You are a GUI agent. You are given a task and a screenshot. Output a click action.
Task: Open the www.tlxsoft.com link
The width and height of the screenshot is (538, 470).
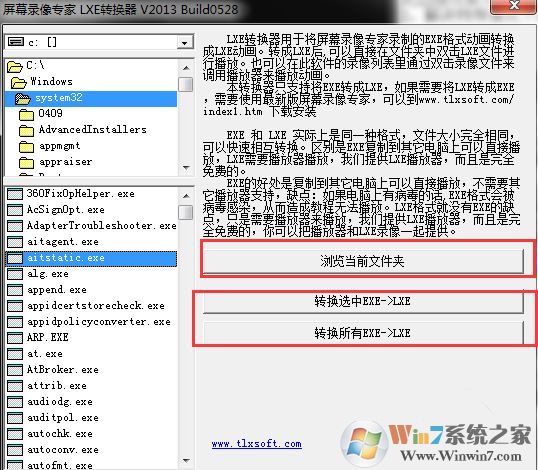pos(257,444)
